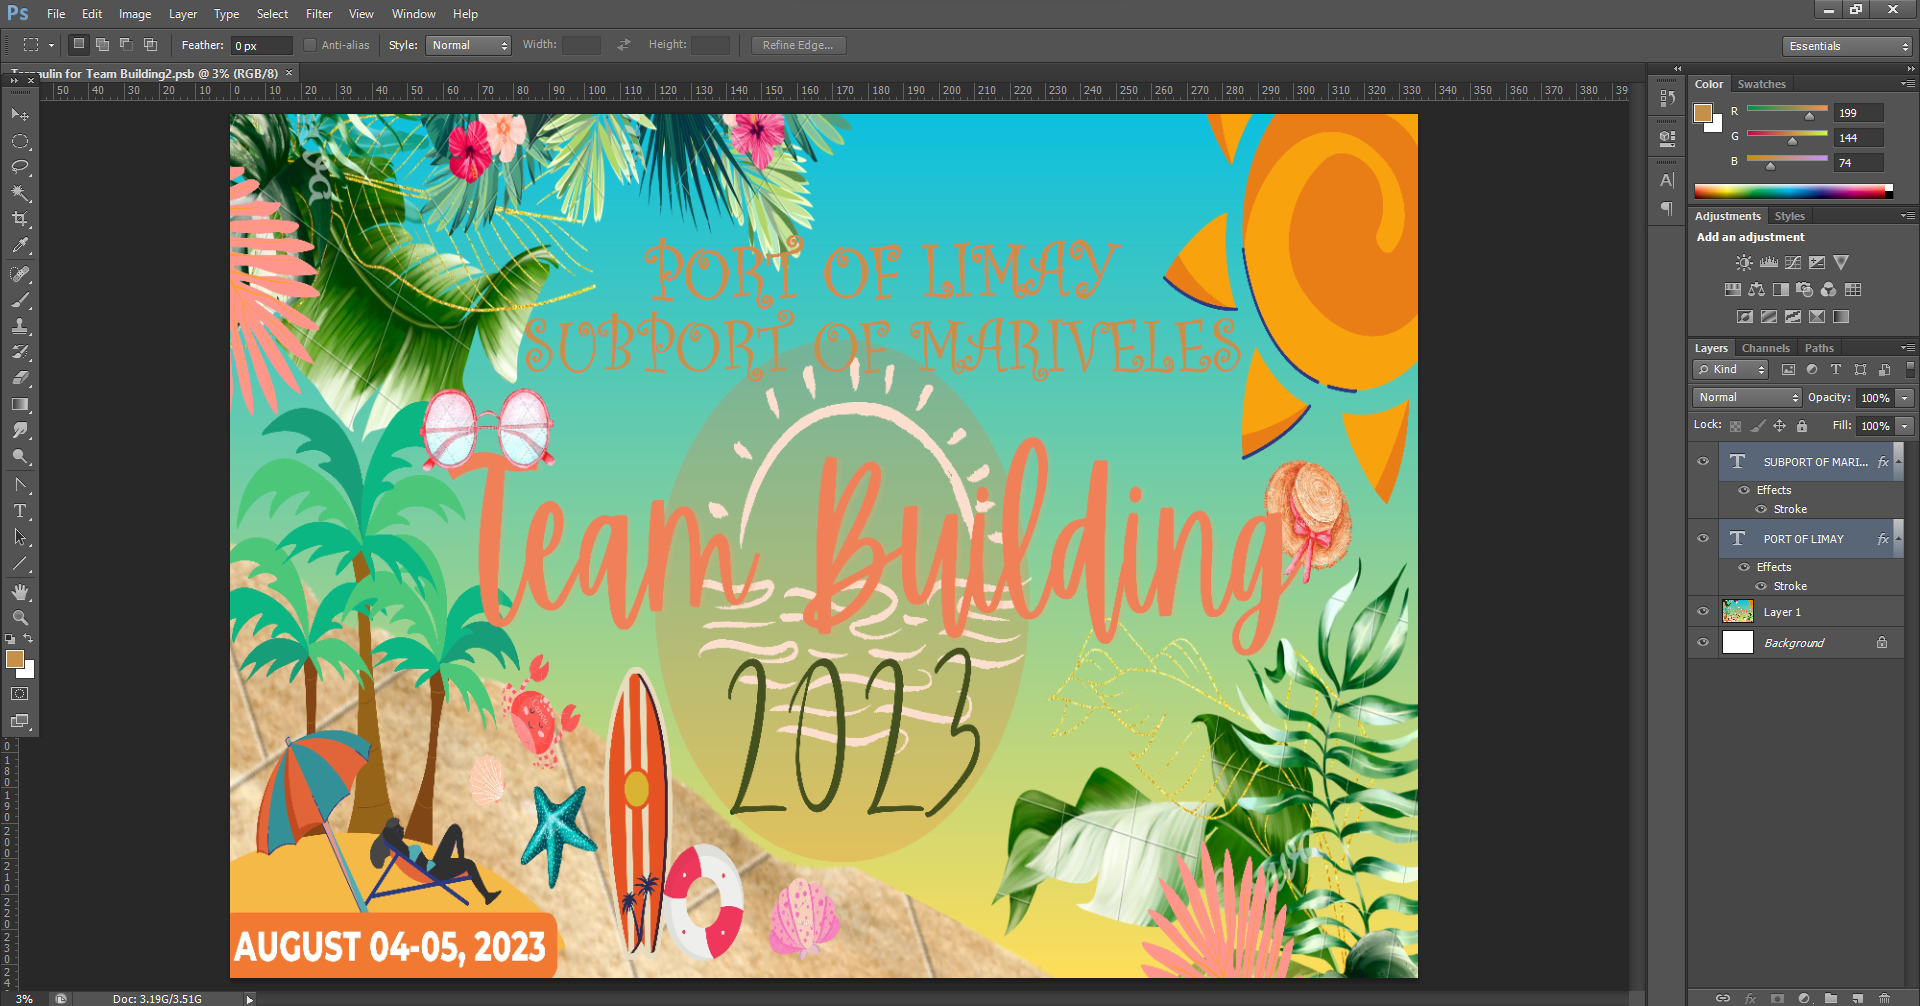This screenshot has height=1006, width=1920.
Task: Switch to the Channels tab
Action: coord(1765,348)
